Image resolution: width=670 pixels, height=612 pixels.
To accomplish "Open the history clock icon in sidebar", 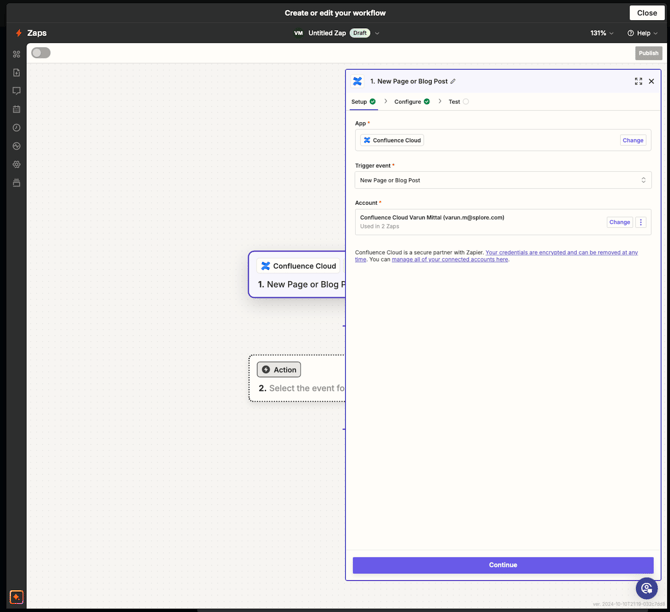I will pyautogui.click(x=16, y=128).
